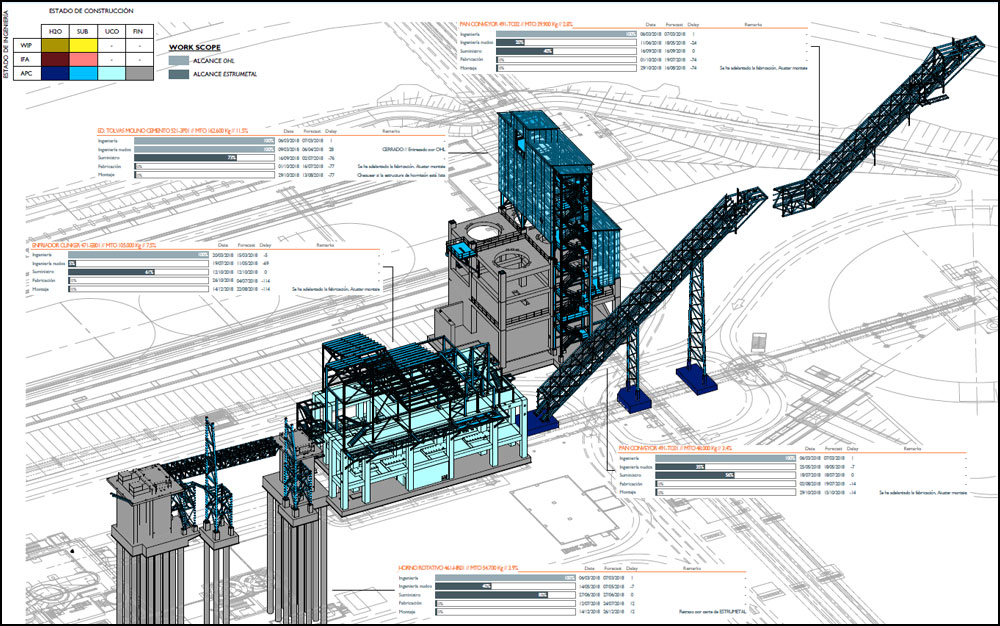Select the dark blue APC / H2O swatch

[x=55, y=73]
